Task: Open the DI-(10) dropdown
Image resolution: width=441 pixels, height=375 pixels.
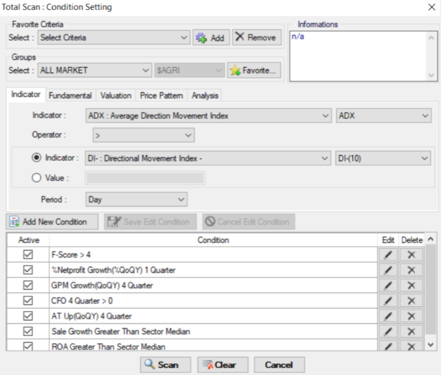Action: 383,158
